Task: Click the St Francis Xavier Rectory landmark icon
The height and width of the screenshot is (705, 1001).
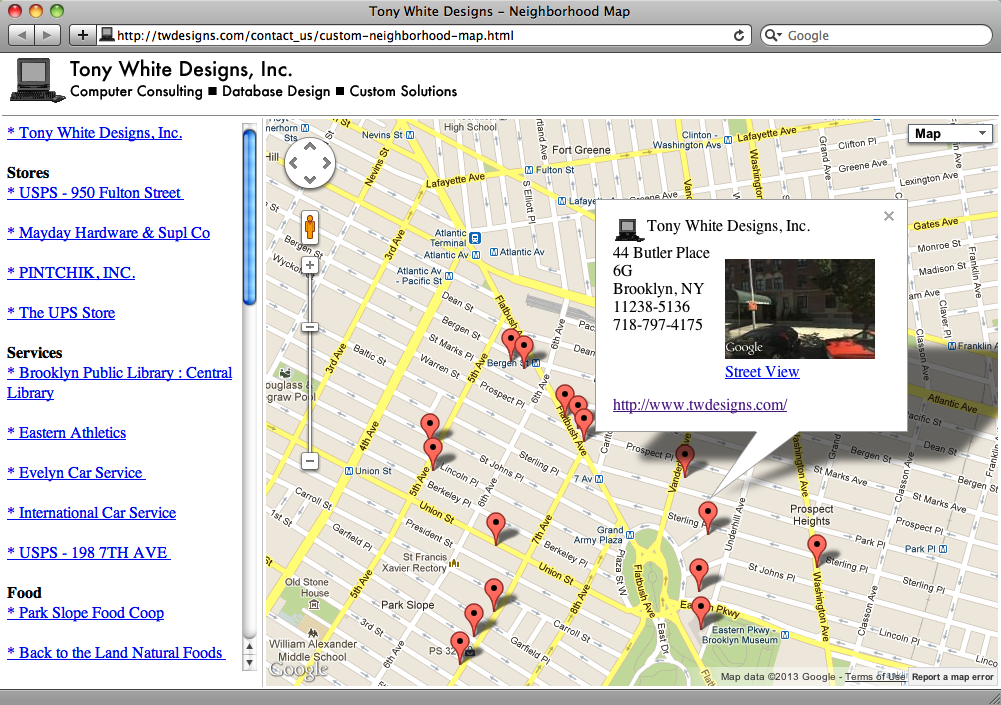Action: (x=454, y=563)
